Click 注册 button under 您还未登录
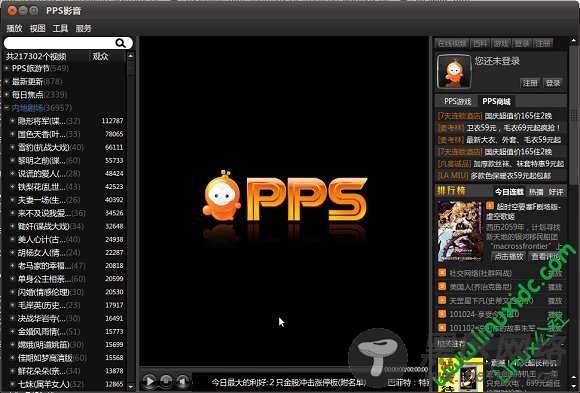580x393 pixels. [x=530, y=83]
